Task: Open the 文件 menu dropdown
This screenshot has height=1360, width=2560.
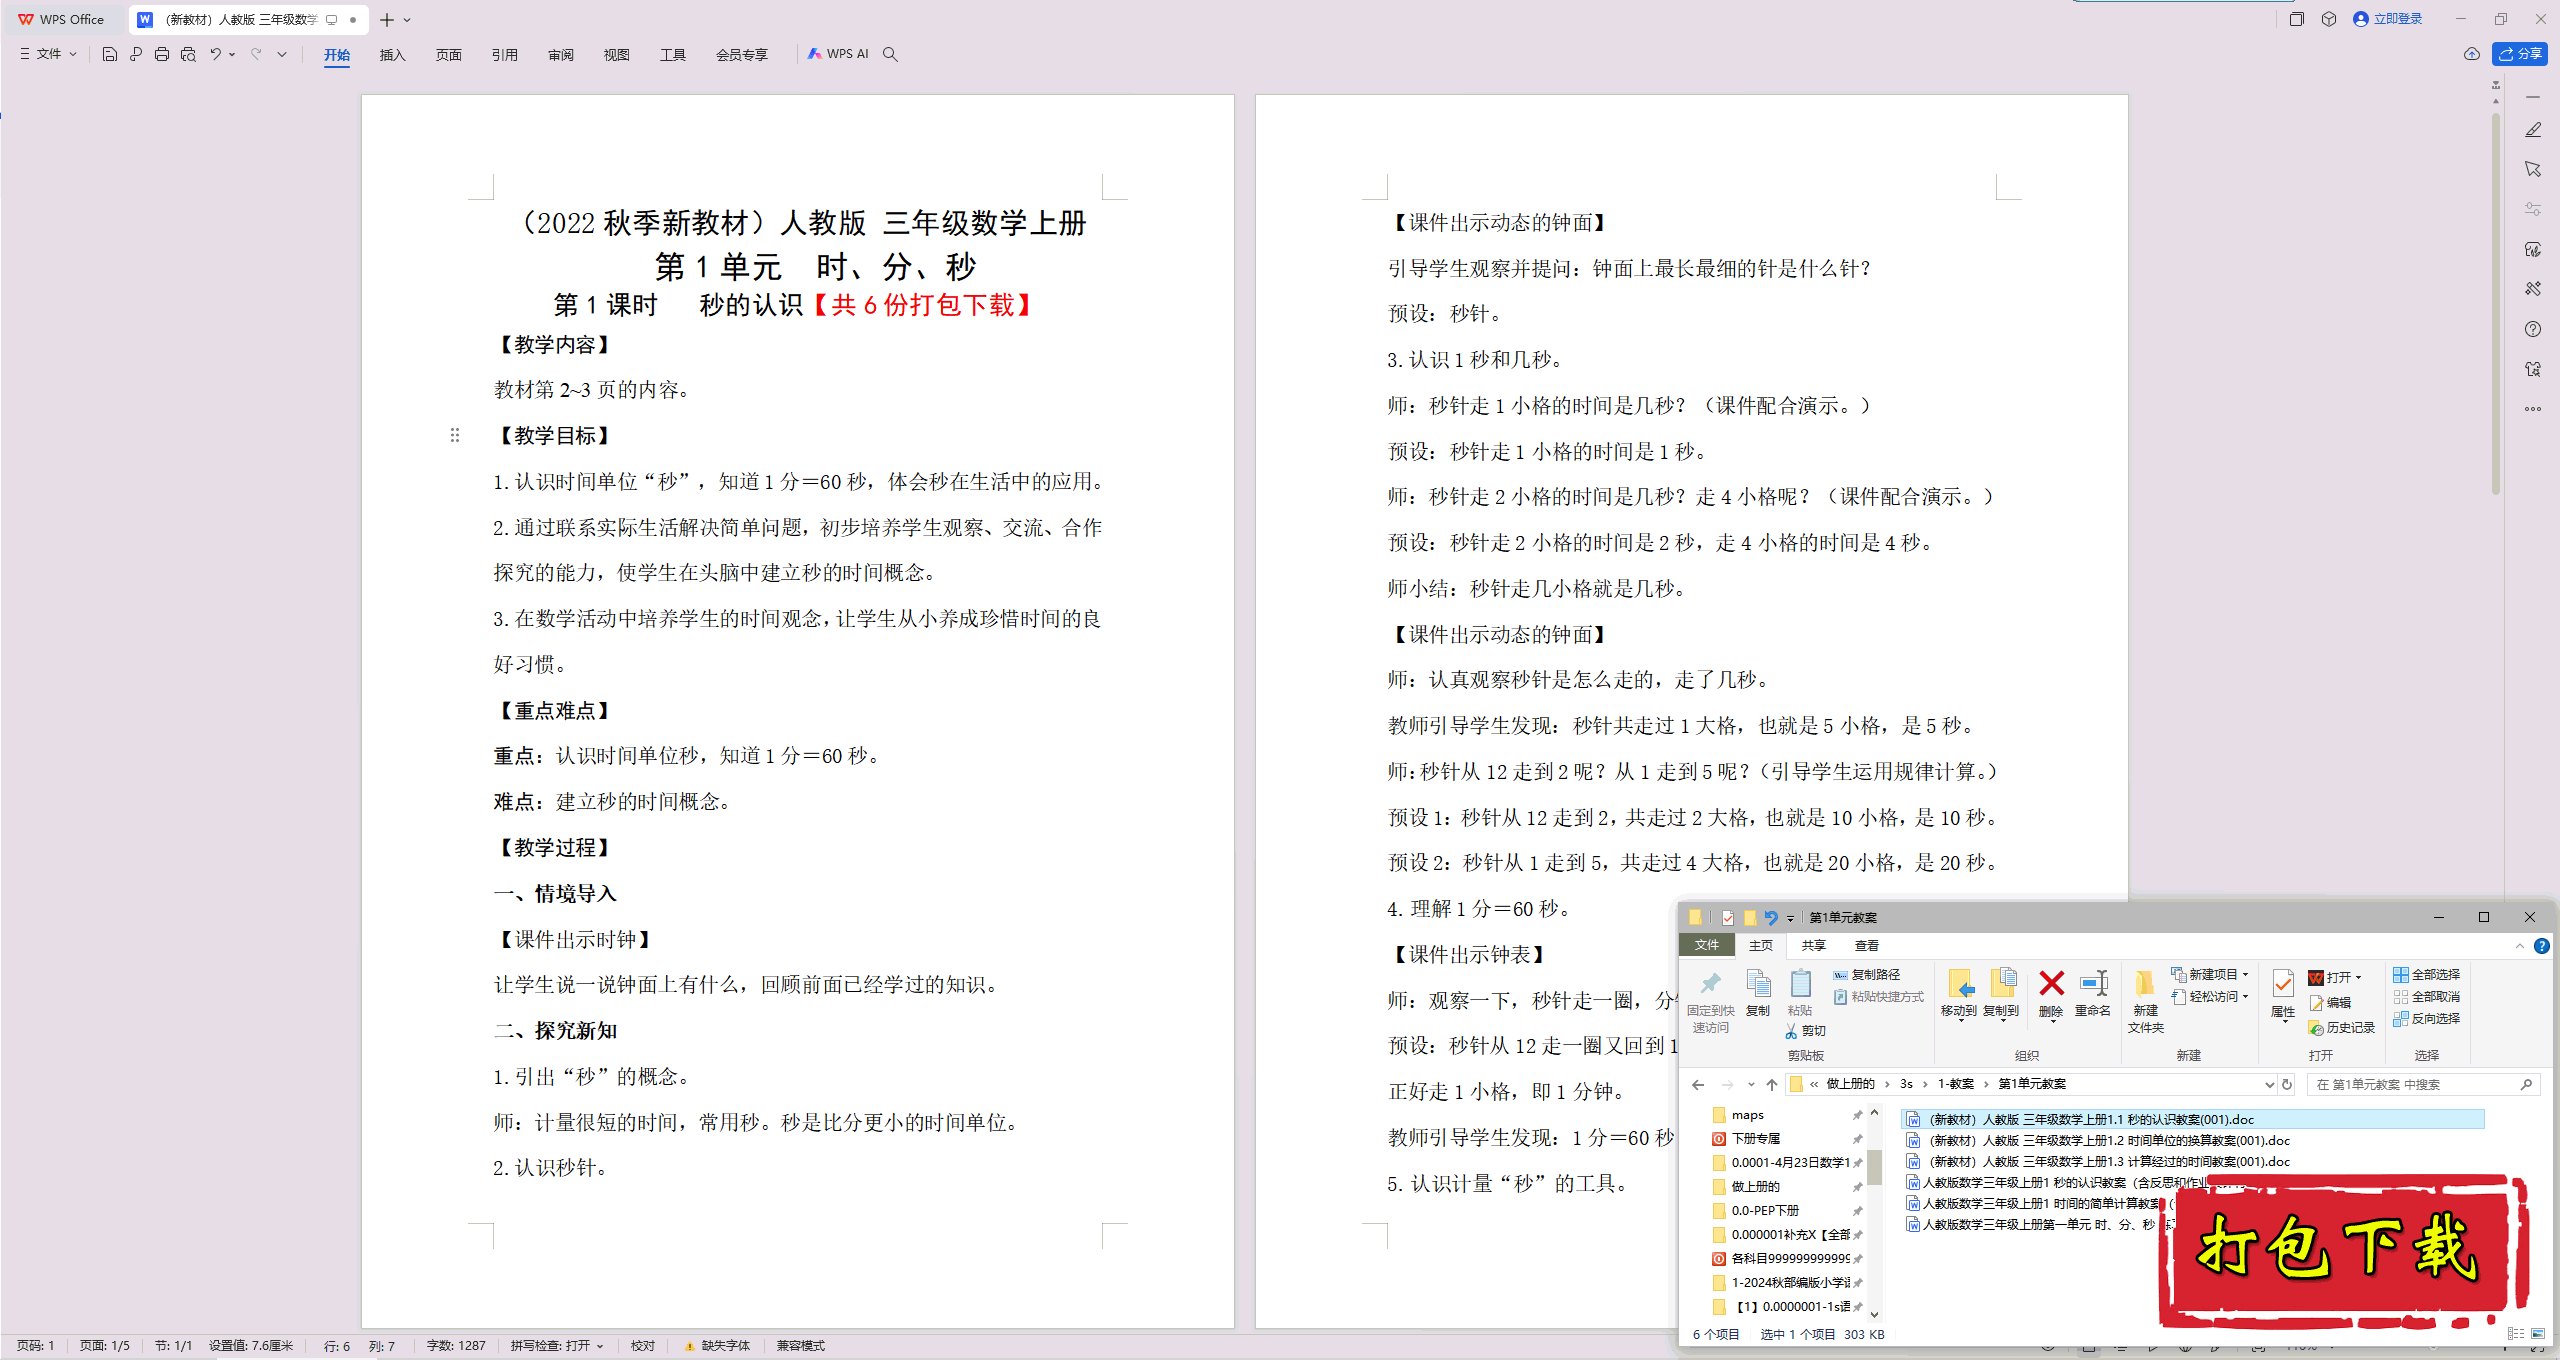Action: point(48,54)
